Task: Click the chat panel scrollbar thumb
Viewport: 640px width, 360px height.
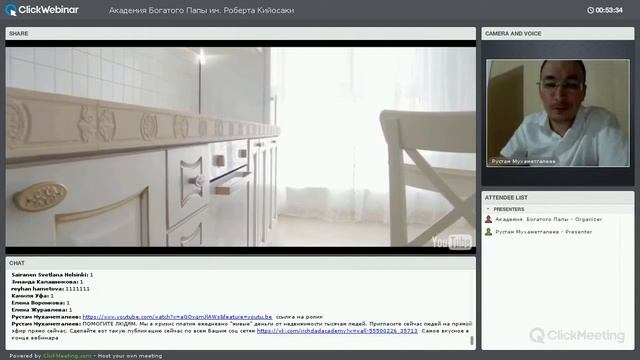Action: tap(472, 340)
